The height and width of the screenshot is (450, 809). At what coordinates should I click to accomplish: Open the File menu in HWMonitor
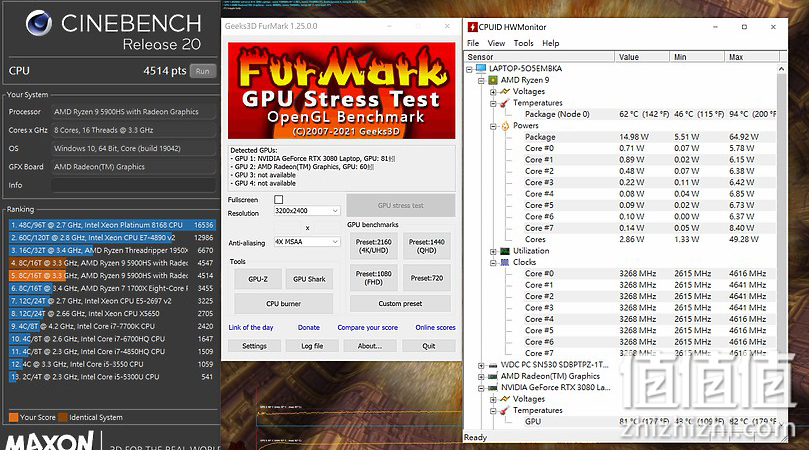(x=473, y=43)
